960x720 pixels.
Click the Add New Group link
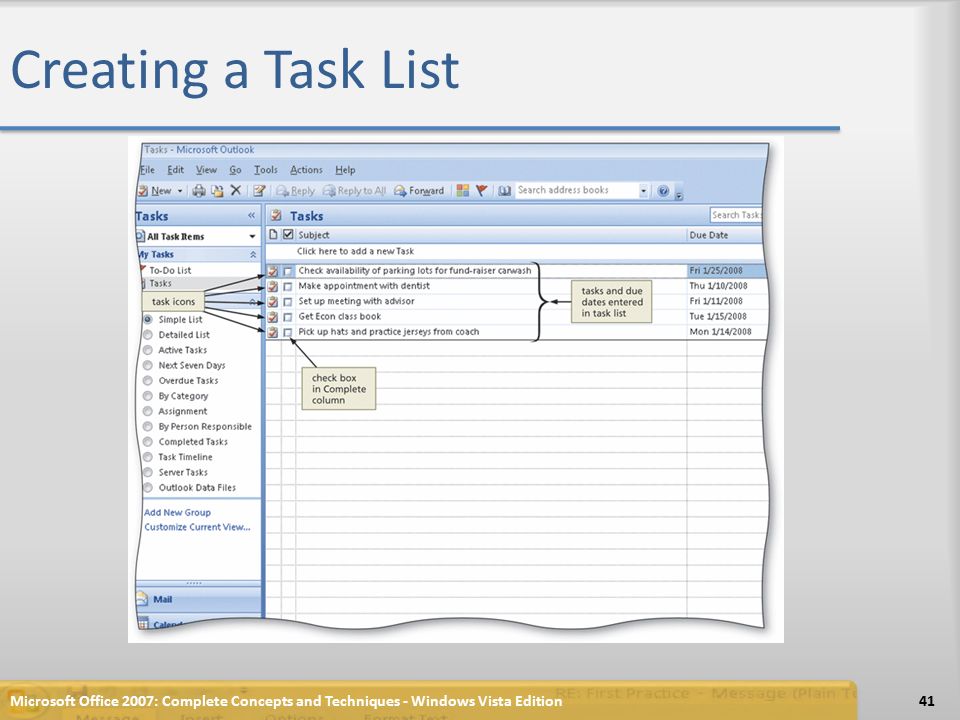[x=178, y=512]
